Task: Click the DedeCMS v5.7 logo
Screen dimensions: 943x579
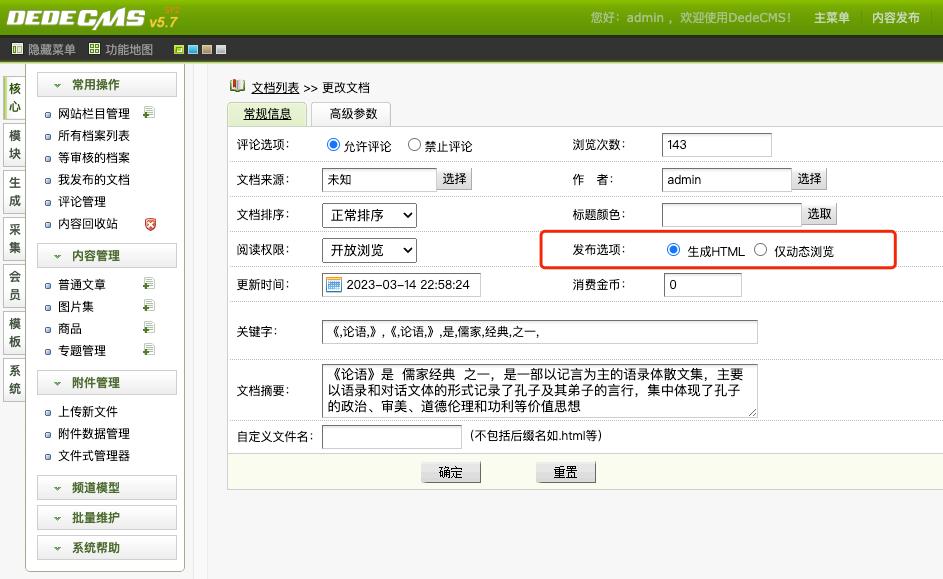Action: coord(93,18)
